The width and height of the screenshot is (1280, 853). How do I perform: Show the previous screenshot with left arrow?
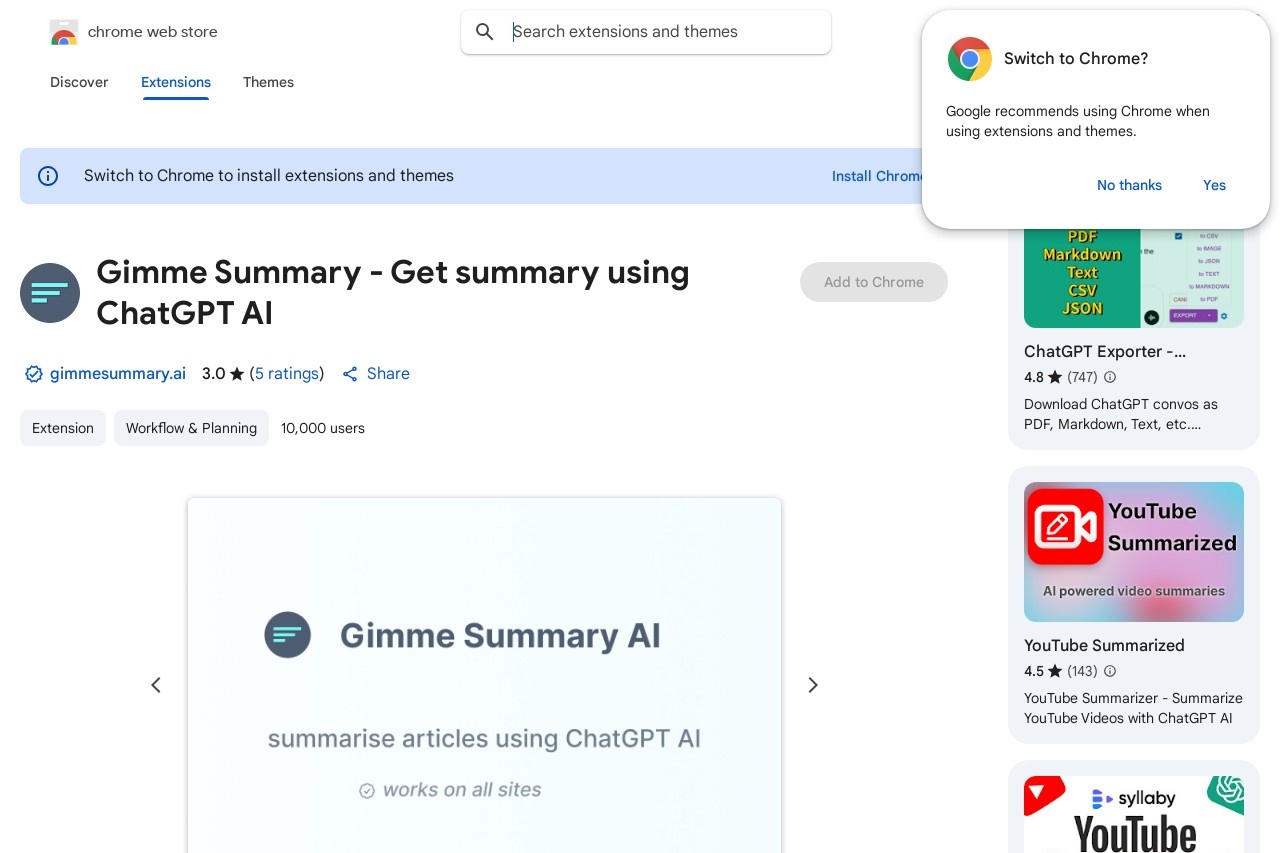pos(156,685)
